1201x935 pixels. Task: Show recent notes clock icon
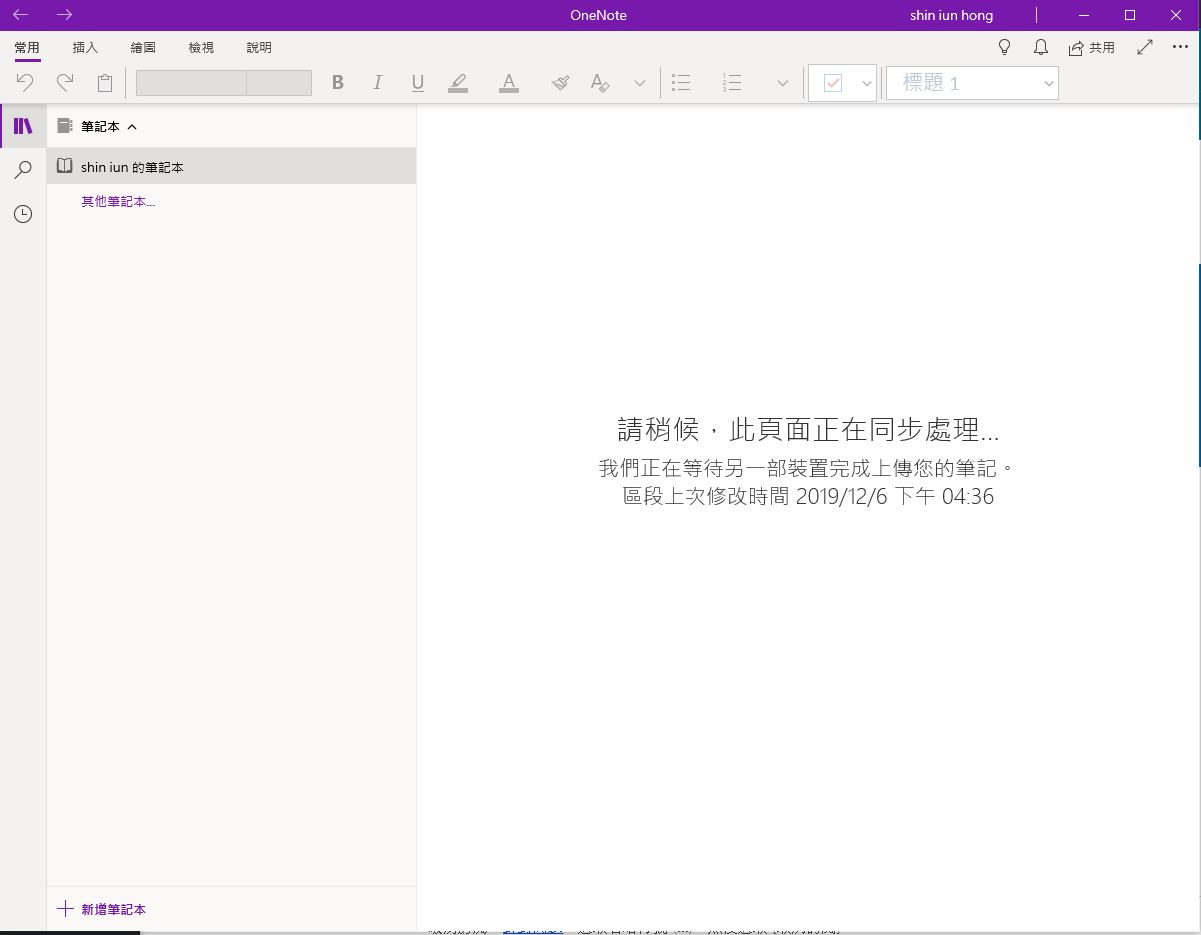point(23,214)
